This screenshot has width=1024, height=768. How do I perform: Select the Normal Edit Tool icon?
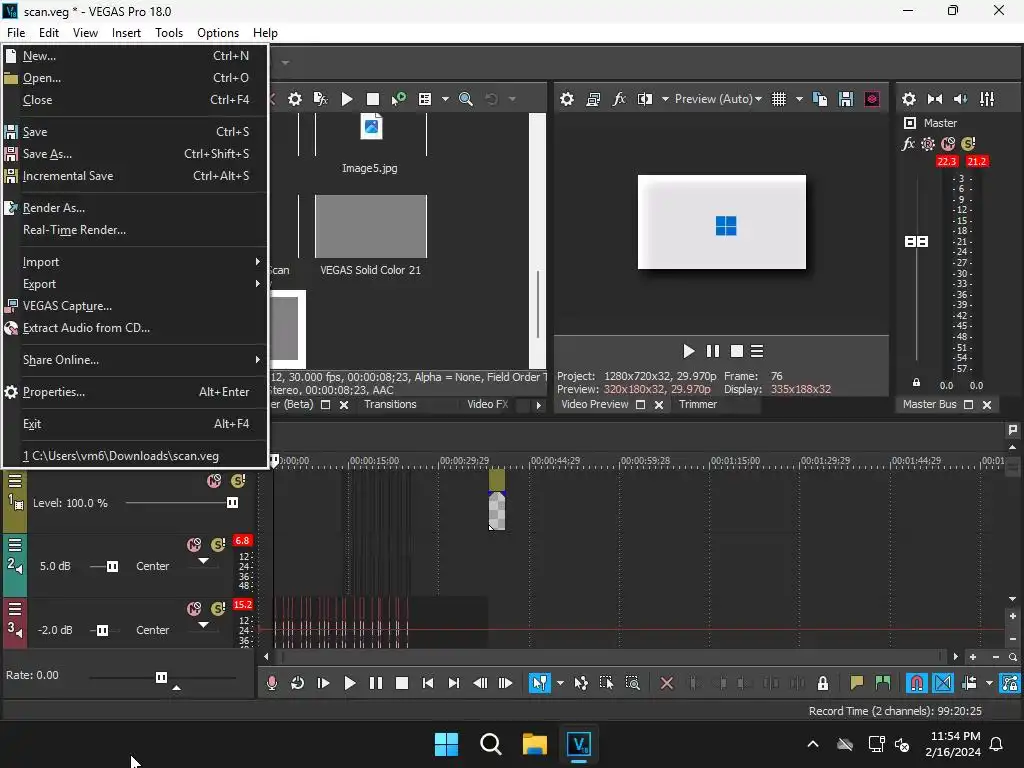coord(539,683)
